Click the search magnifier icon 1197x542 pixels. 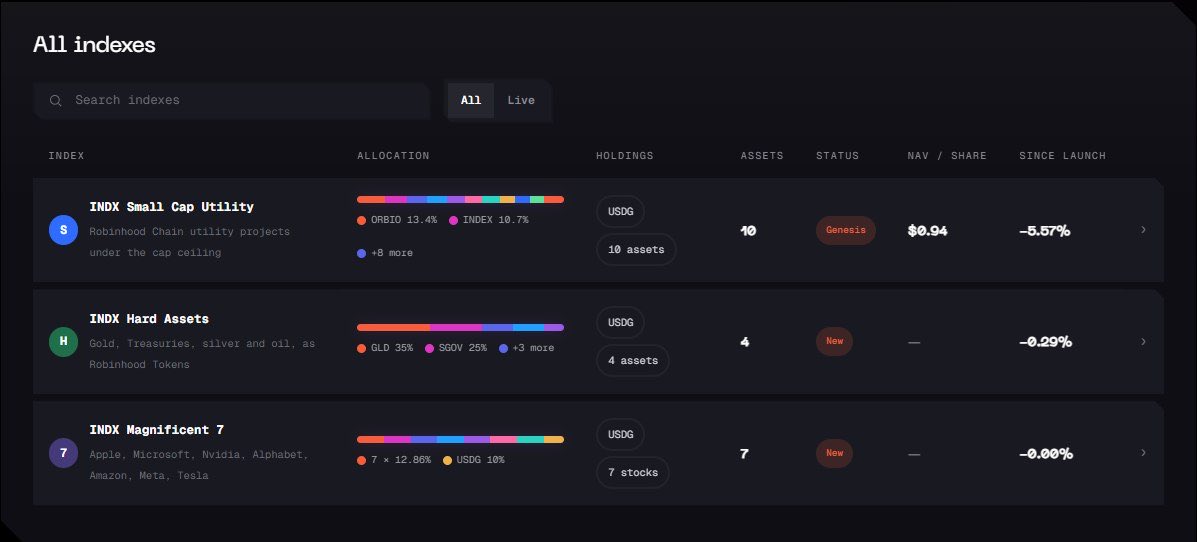[56, 101]
